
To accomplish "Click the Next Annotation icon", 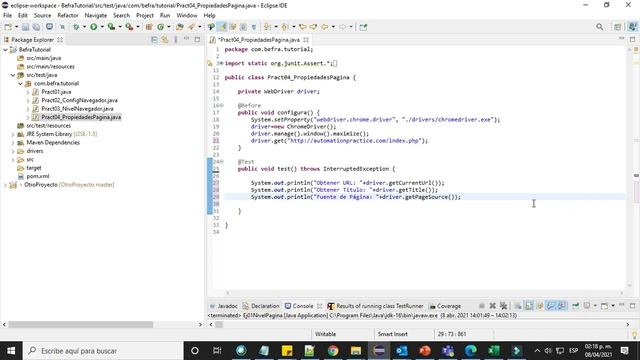I will 267,27.
